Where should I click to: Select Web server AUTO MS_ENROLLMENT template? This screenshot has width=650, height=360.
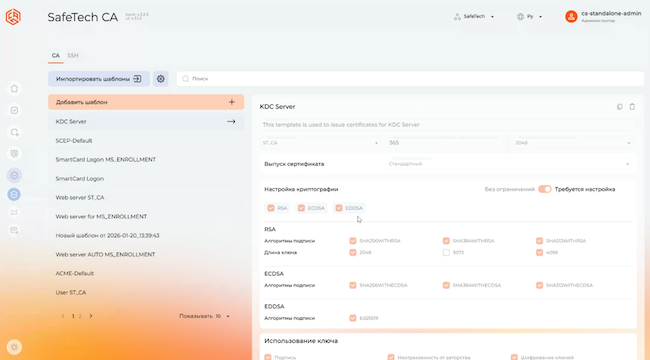[146, 254]
